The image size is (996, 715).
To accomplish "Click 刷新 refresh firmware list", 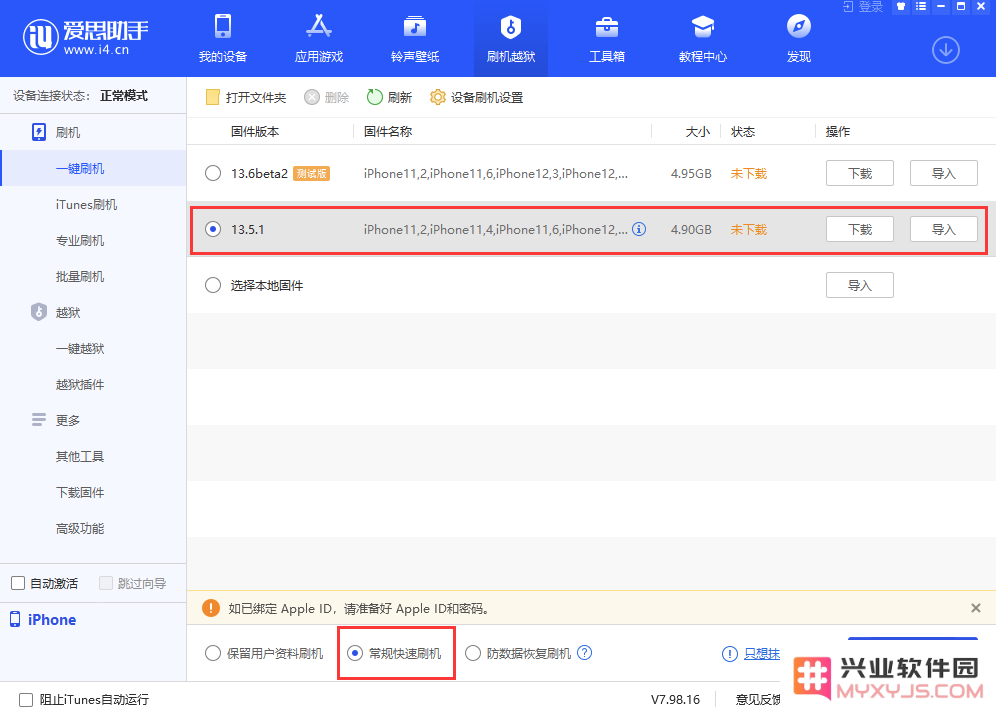I will pos(389,97).
